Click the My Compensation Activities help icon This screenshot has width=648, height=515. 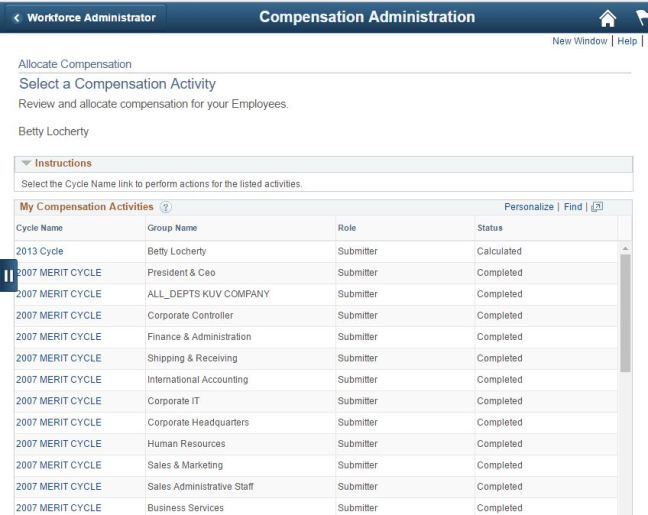[162, 207]
